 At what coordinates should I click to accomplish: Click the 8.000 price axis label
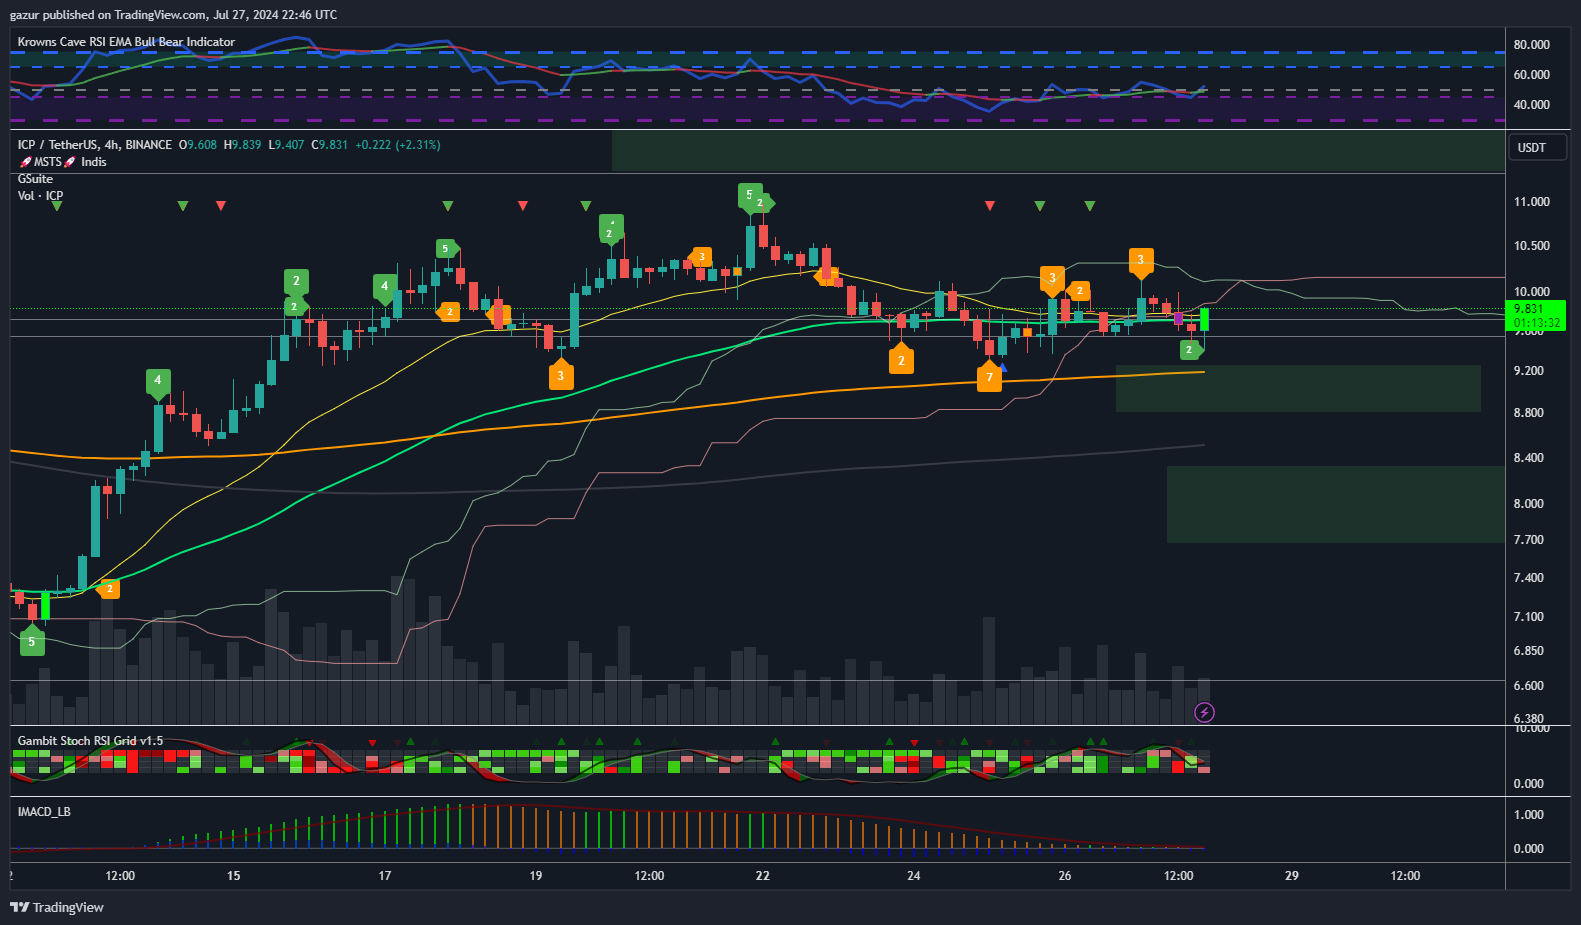[1528, 504]
